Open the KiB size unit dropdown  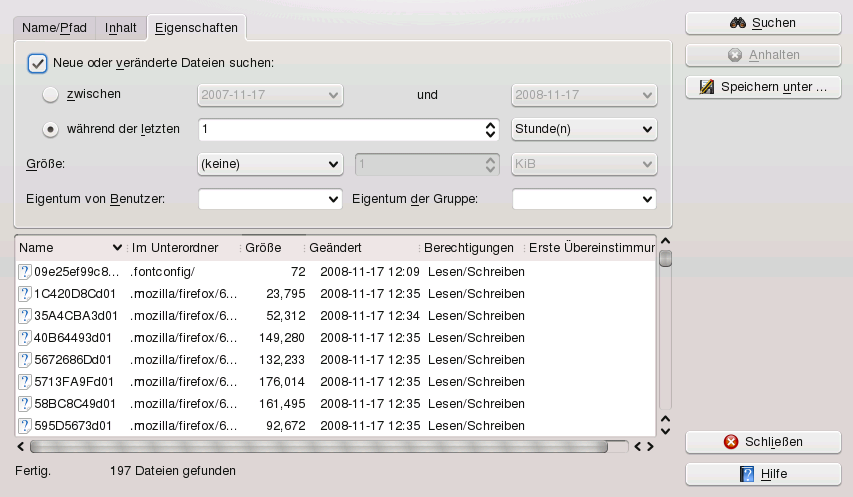(584, 164)
